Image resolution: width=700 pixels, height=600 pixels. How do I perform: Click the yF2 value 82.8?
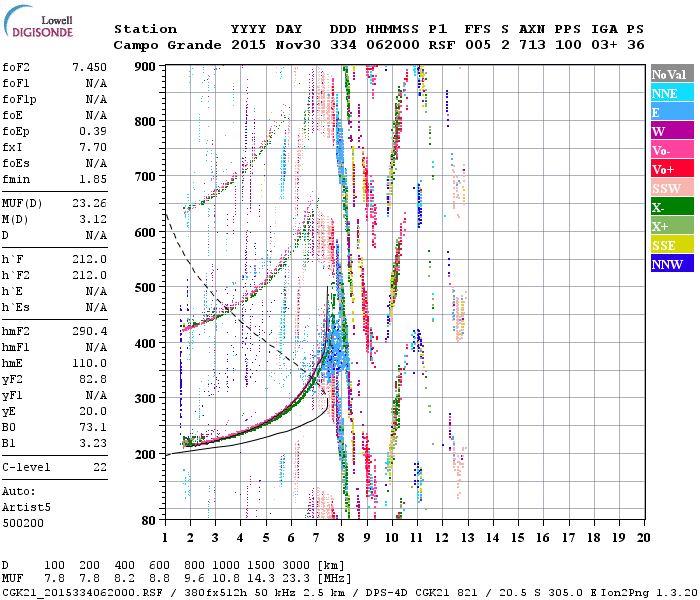93,379
